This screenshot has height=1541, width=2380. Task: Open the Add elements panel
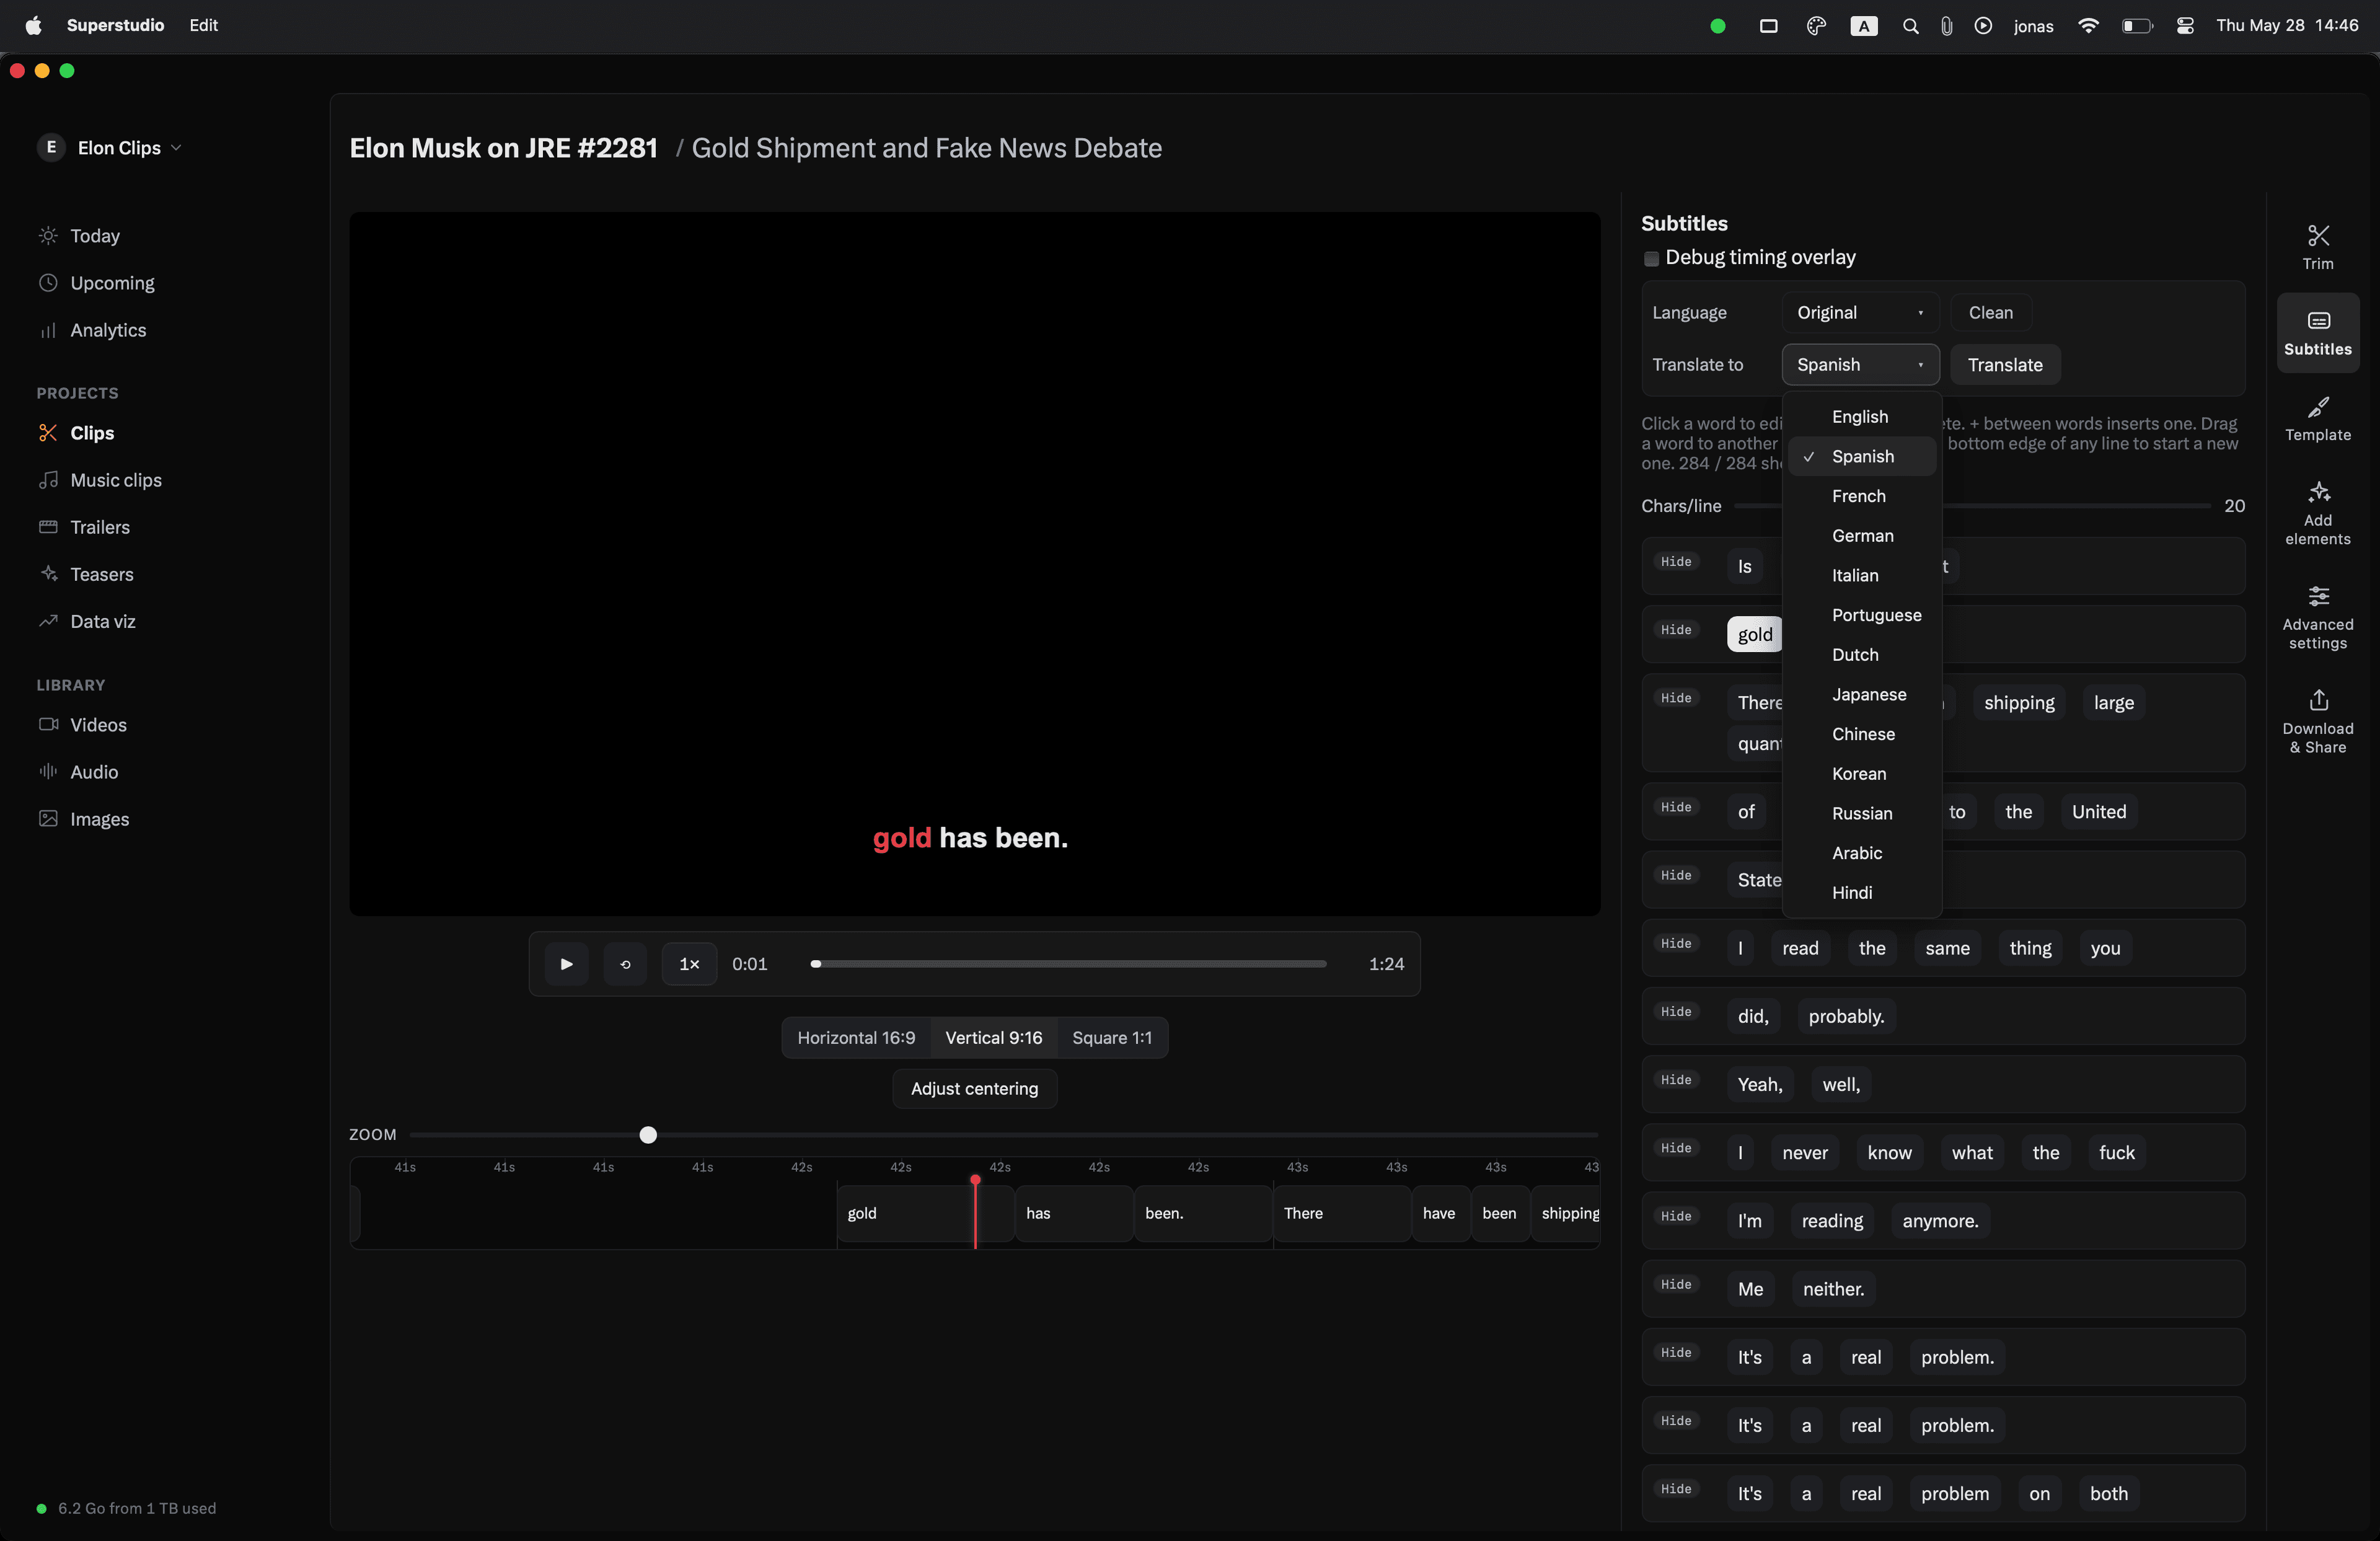2317,513
